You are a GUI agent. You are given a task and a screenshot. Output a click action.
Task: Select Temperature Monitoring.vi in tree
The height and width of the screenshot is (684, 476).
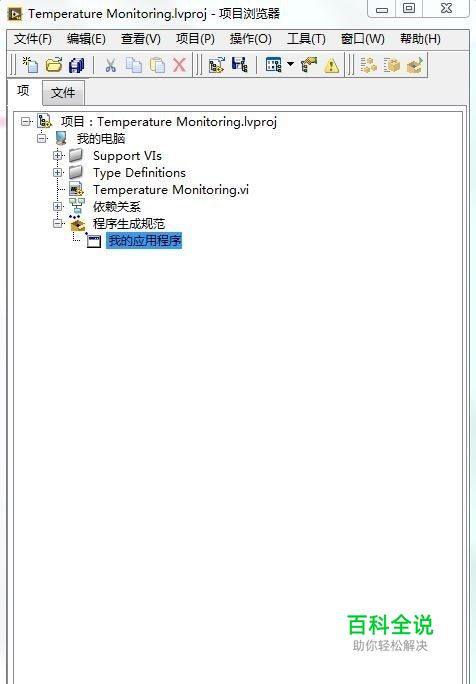tap(170, 190)
